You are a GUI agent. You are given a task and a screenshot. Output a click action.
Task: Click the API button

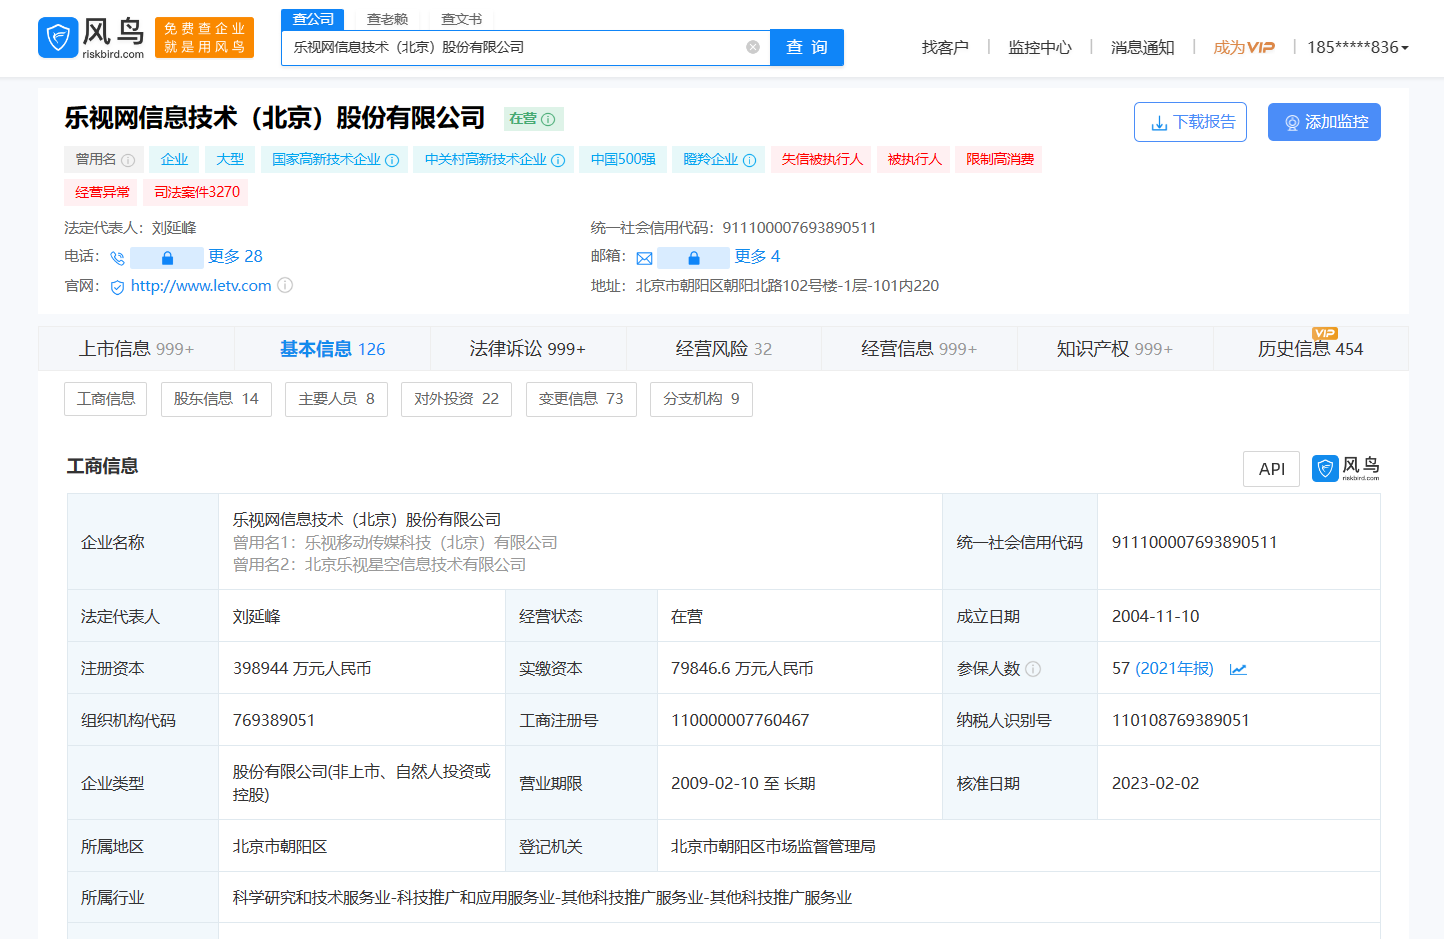coord(1272,468)
